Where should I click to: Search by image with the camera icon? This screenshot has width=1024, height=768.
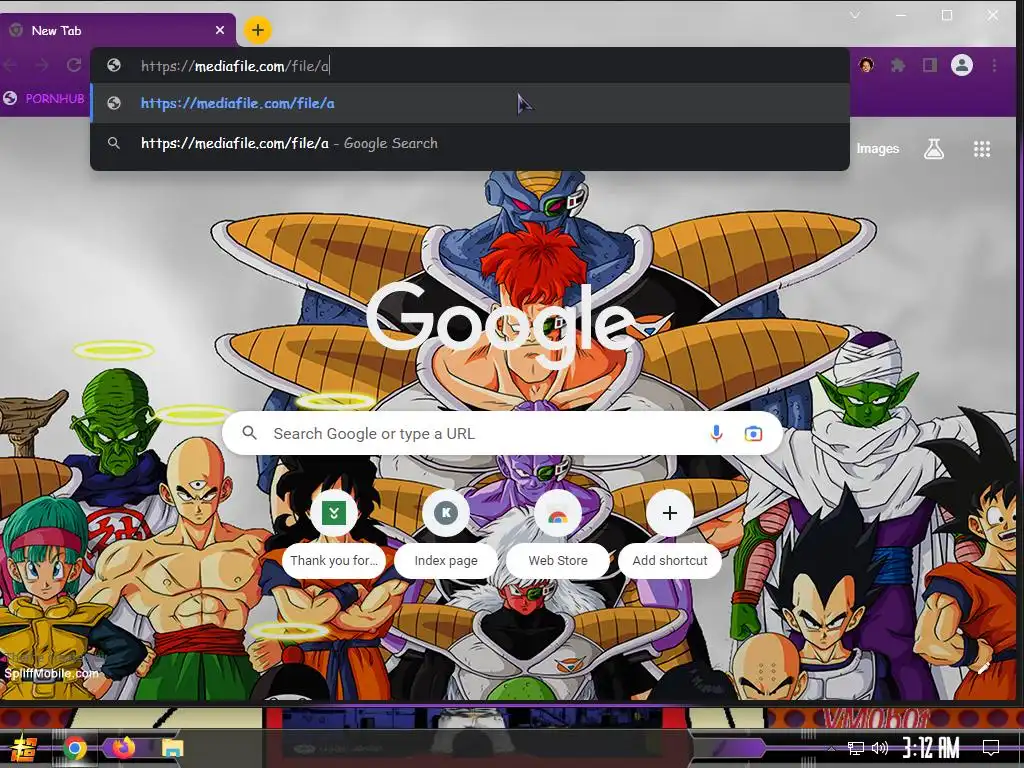click(753, 434)
